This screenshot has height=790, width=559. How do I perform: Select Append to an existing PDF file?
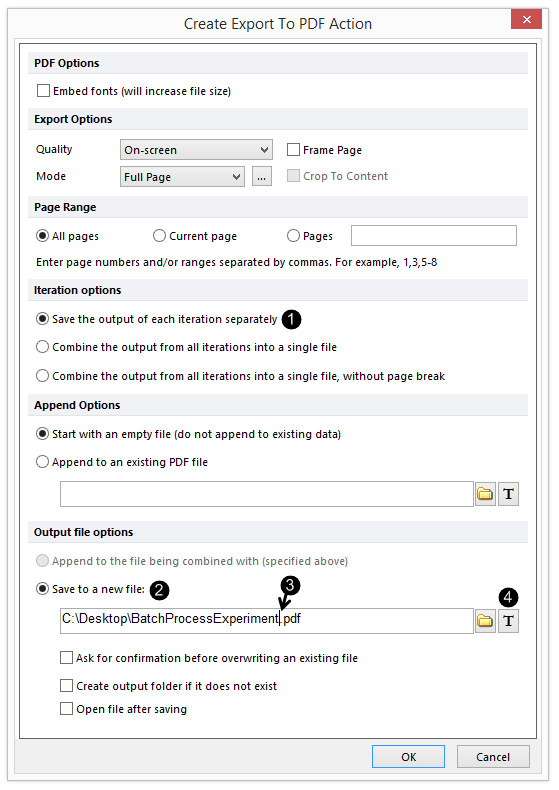pos(42,462)
